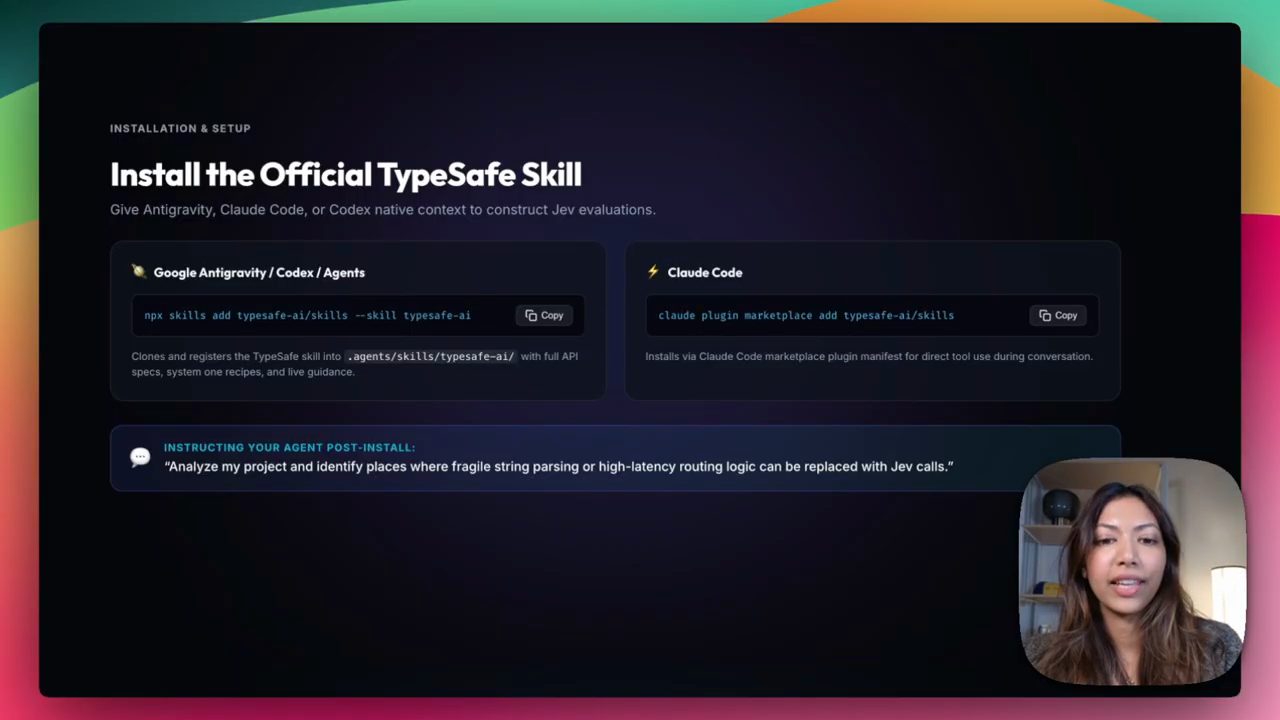Click 'Installs via Claude Code marketplace' description
This screenshot has height=720, width=1280.
click(x=869, y=356)
